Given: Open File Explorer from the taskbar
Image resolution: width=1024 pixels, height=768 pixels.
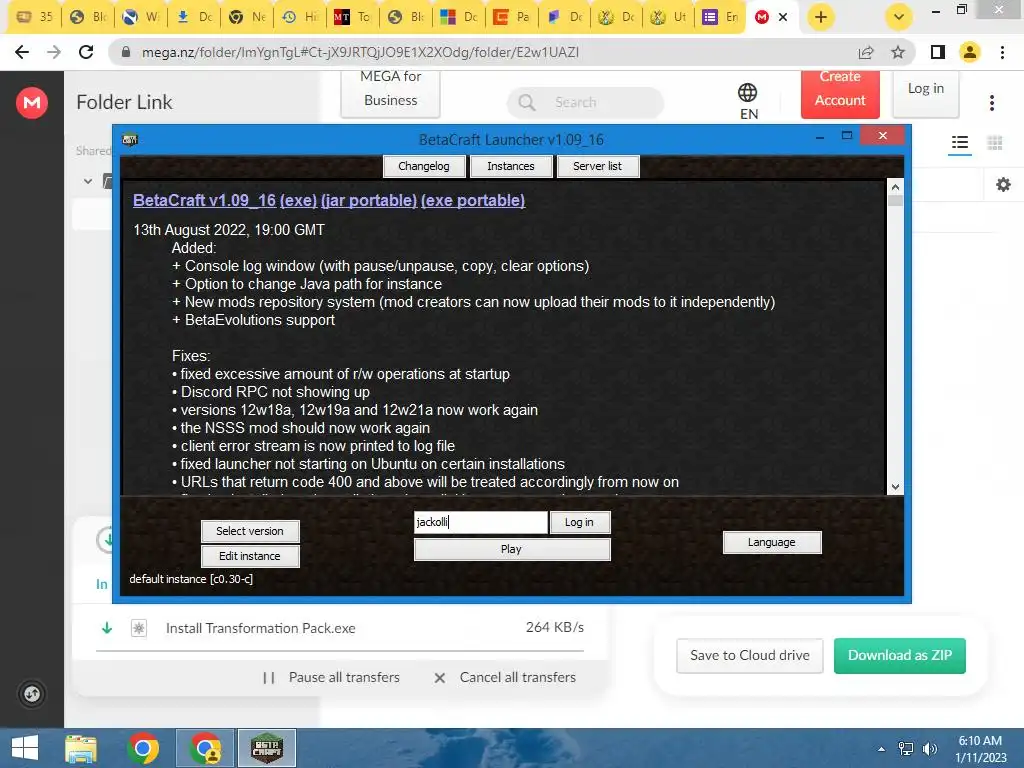Looking at the screenshot, I should [81, 748].
